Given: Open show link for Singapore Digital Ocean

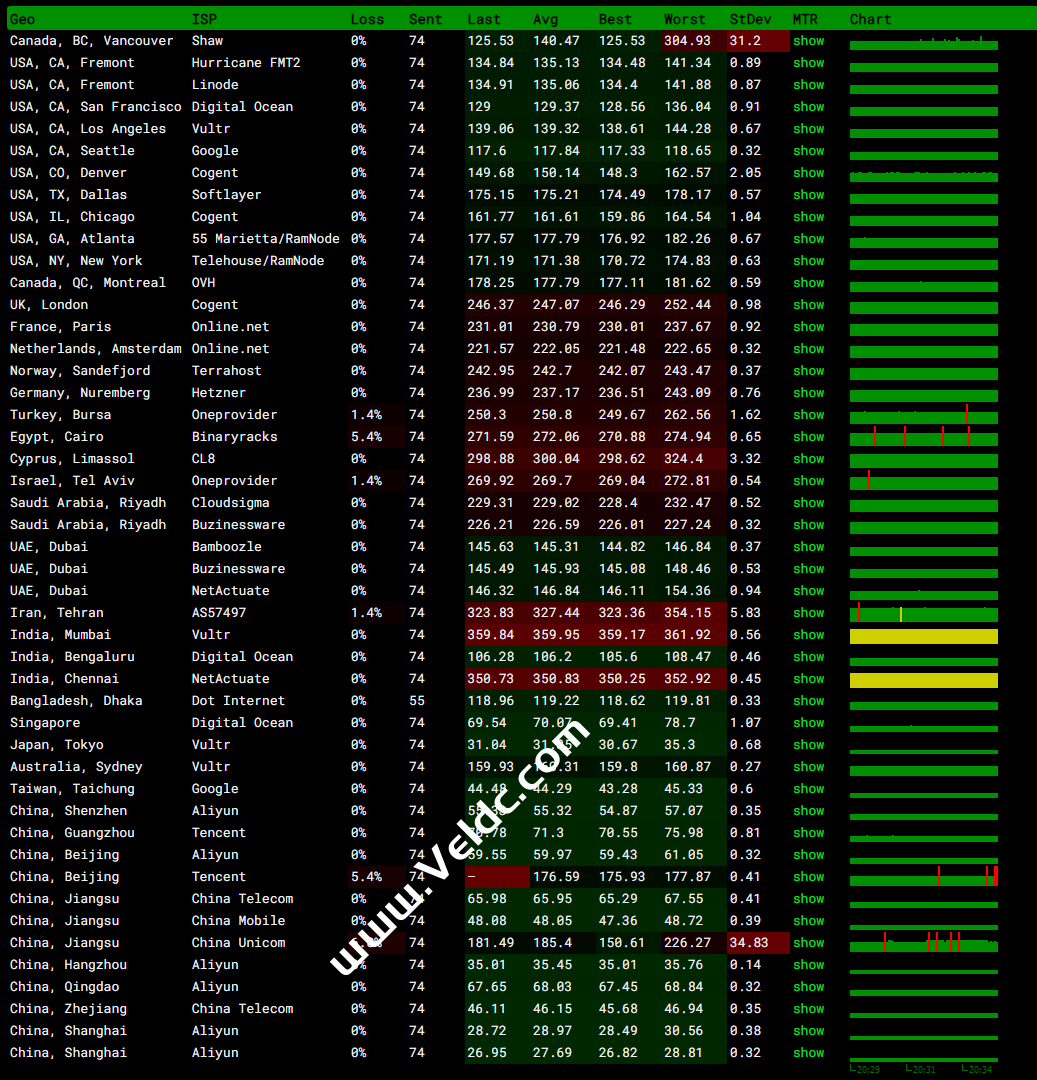Looking at the screenshot, I should coord(808,723).
